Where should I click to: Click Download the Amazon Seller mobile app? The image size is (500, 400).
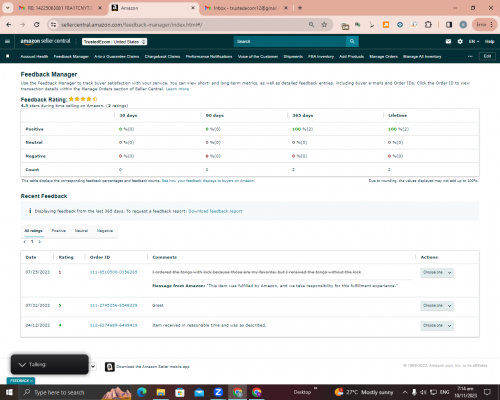(153, 367)
